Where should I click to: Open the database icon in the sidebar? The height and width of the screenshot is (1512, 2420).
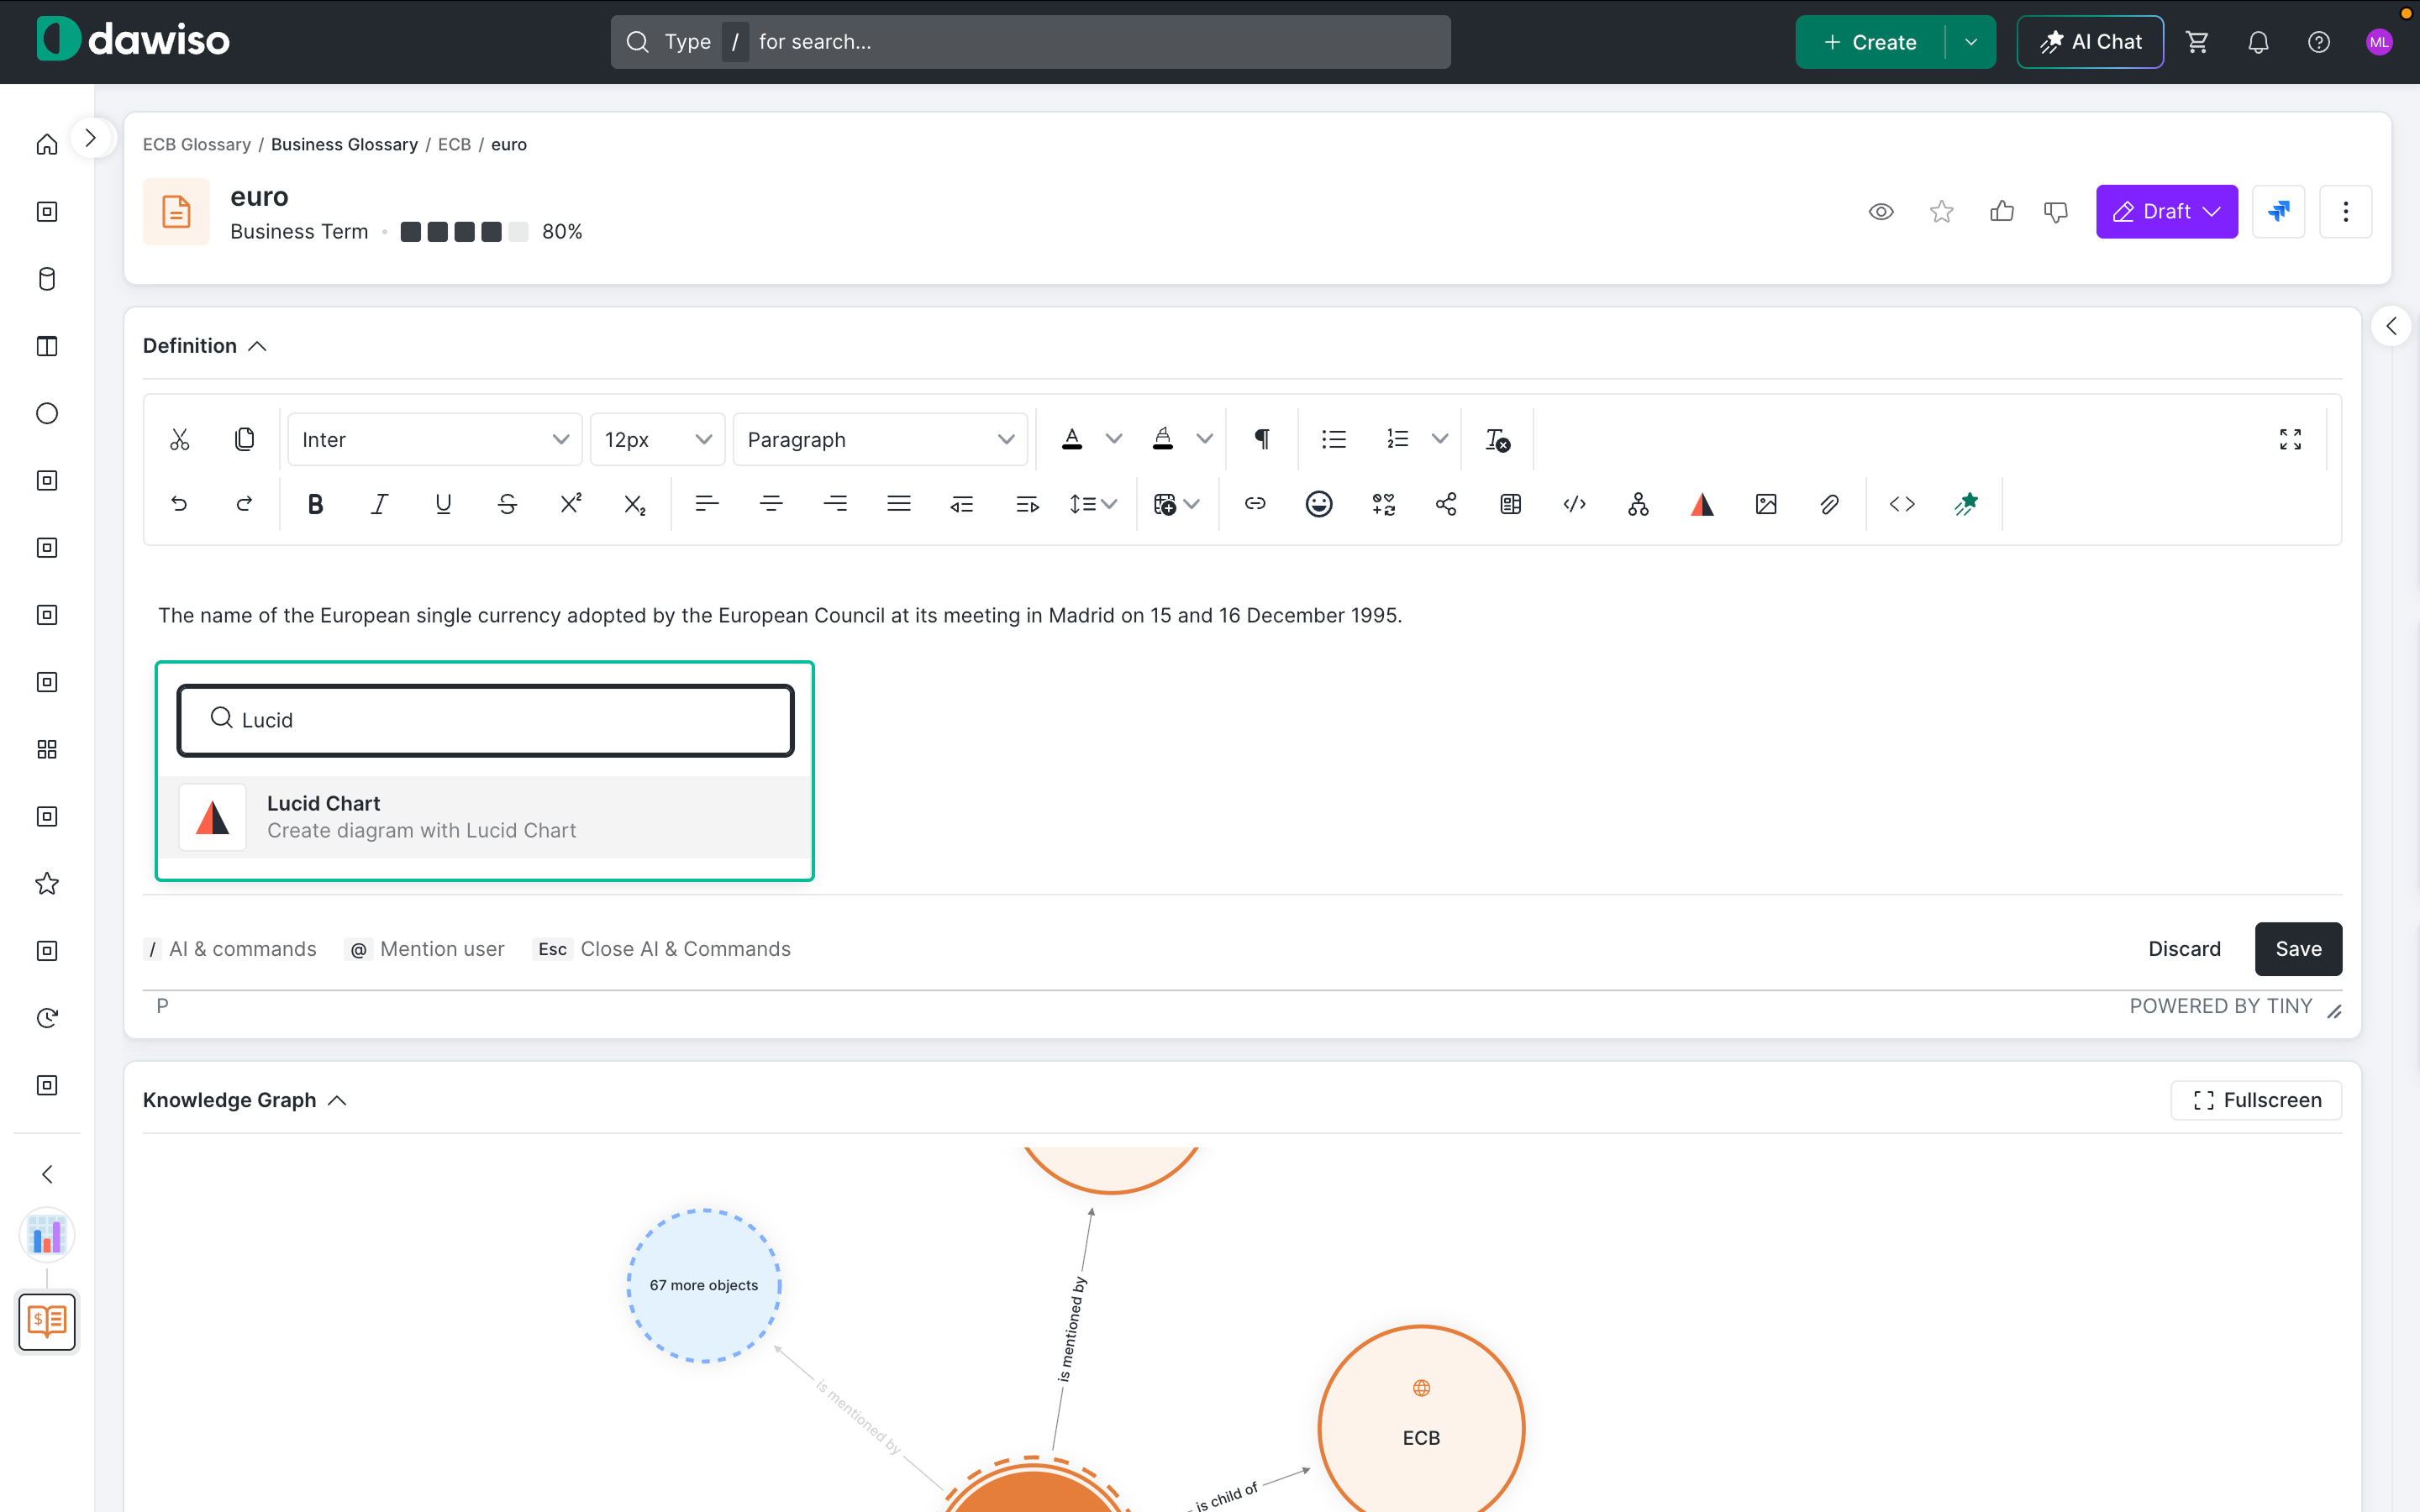tap(47, 279)
